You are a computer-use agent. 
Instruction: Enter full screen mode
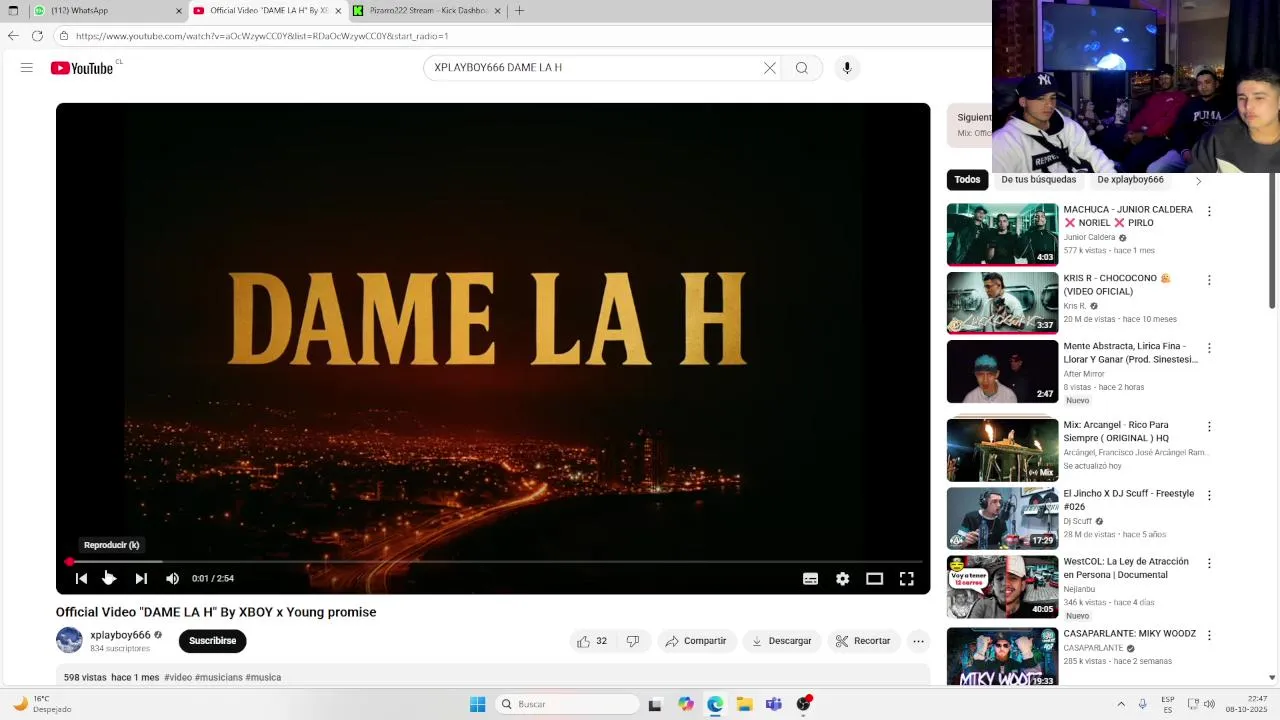tap(907, 578)
